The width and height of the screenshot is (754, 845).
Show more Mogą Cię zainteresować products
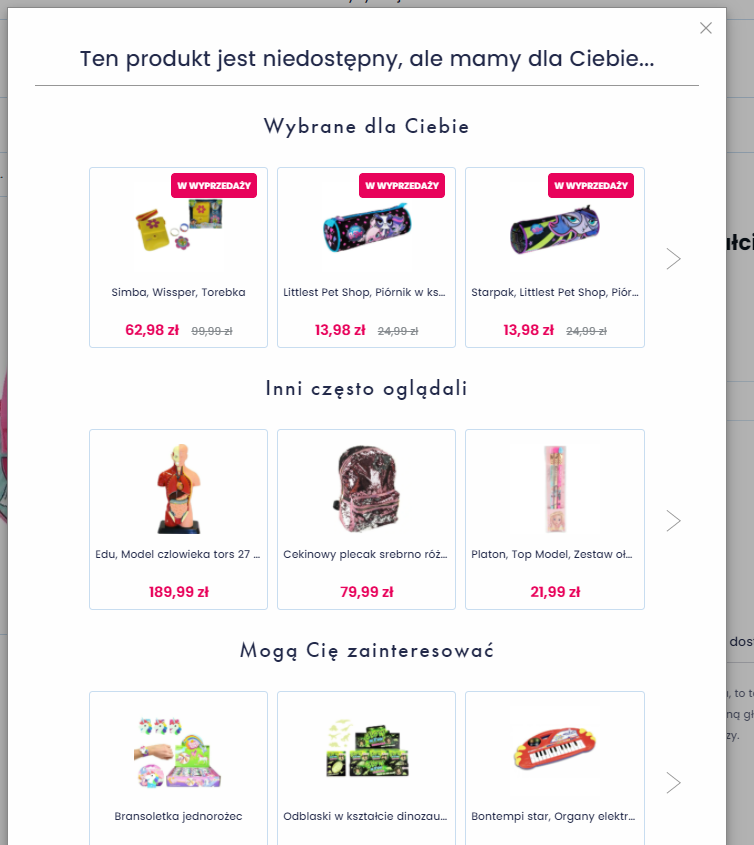674,782
